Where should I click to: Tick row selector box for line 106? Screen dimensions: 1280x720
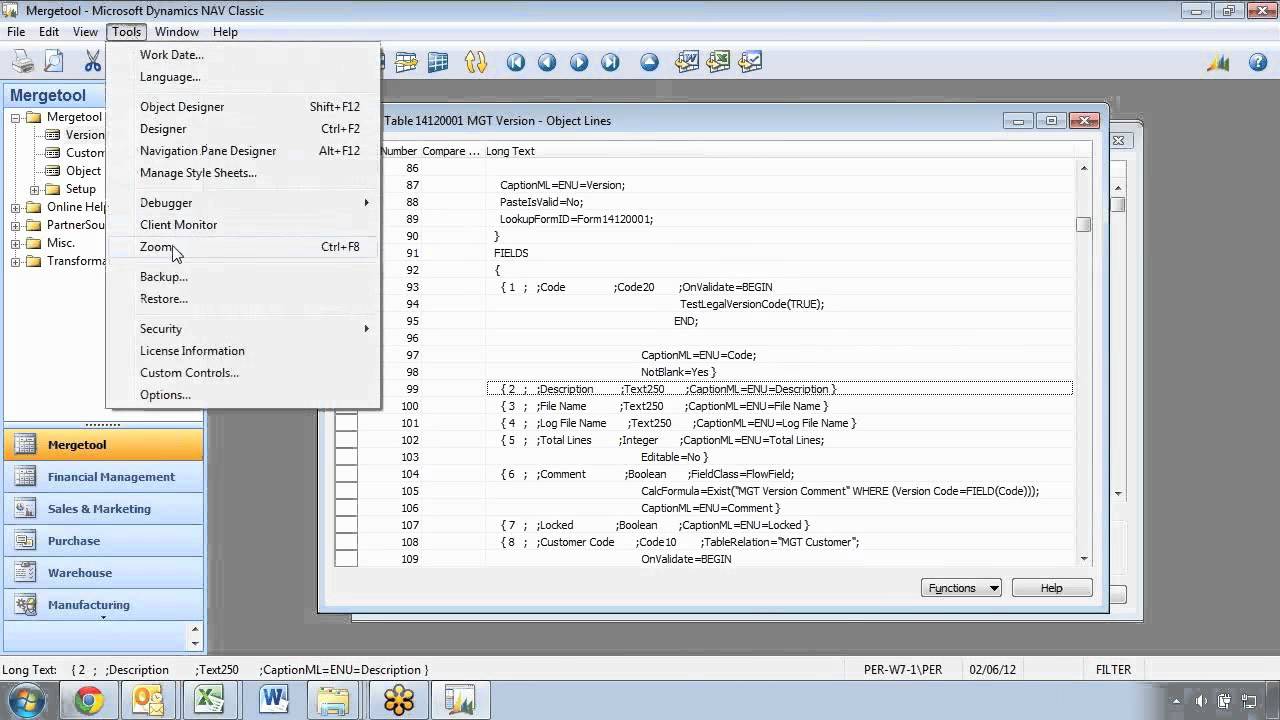346,508
